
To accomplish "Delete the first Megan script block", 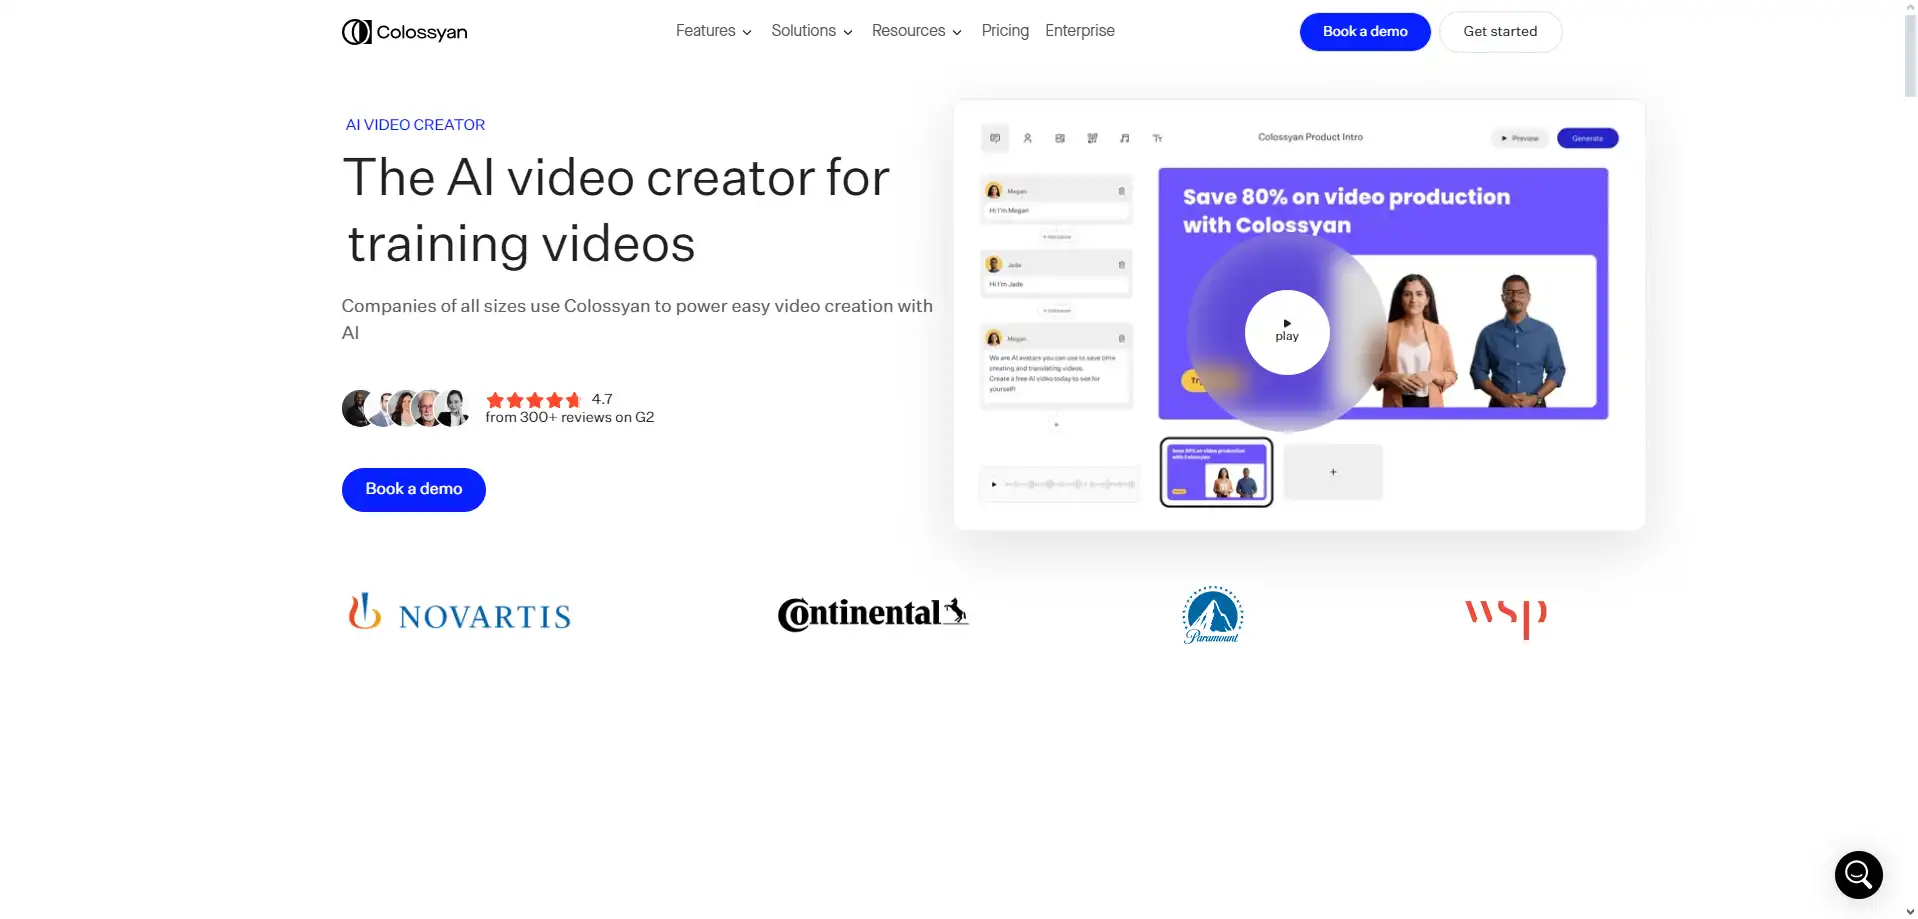I will 1121,191.
